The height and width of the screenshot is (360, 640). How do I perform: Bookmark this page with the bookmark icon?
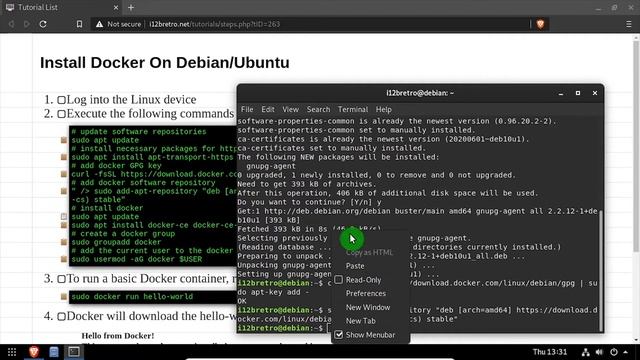(79, 24)
